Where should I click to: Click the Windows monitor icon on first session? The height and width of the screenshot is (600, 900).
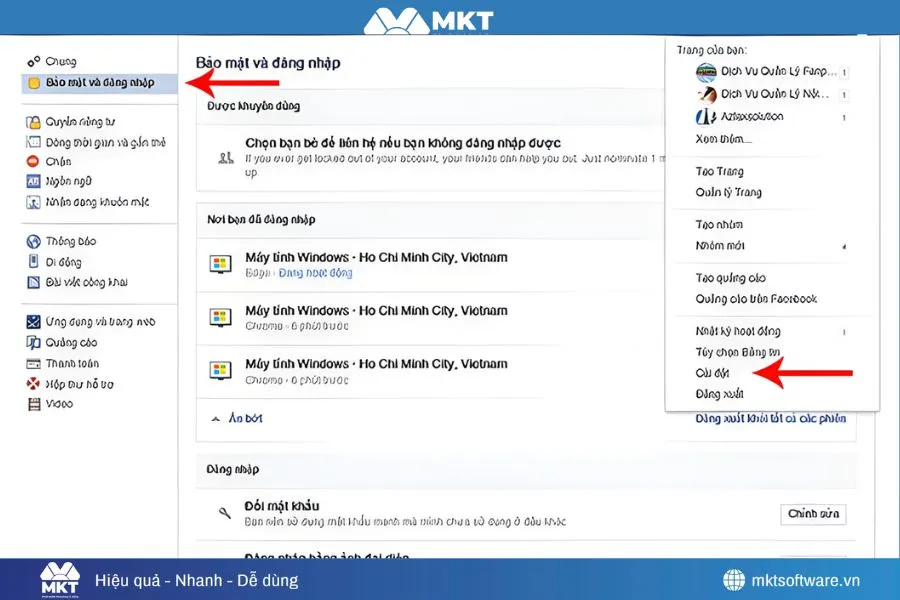point(221,263)
